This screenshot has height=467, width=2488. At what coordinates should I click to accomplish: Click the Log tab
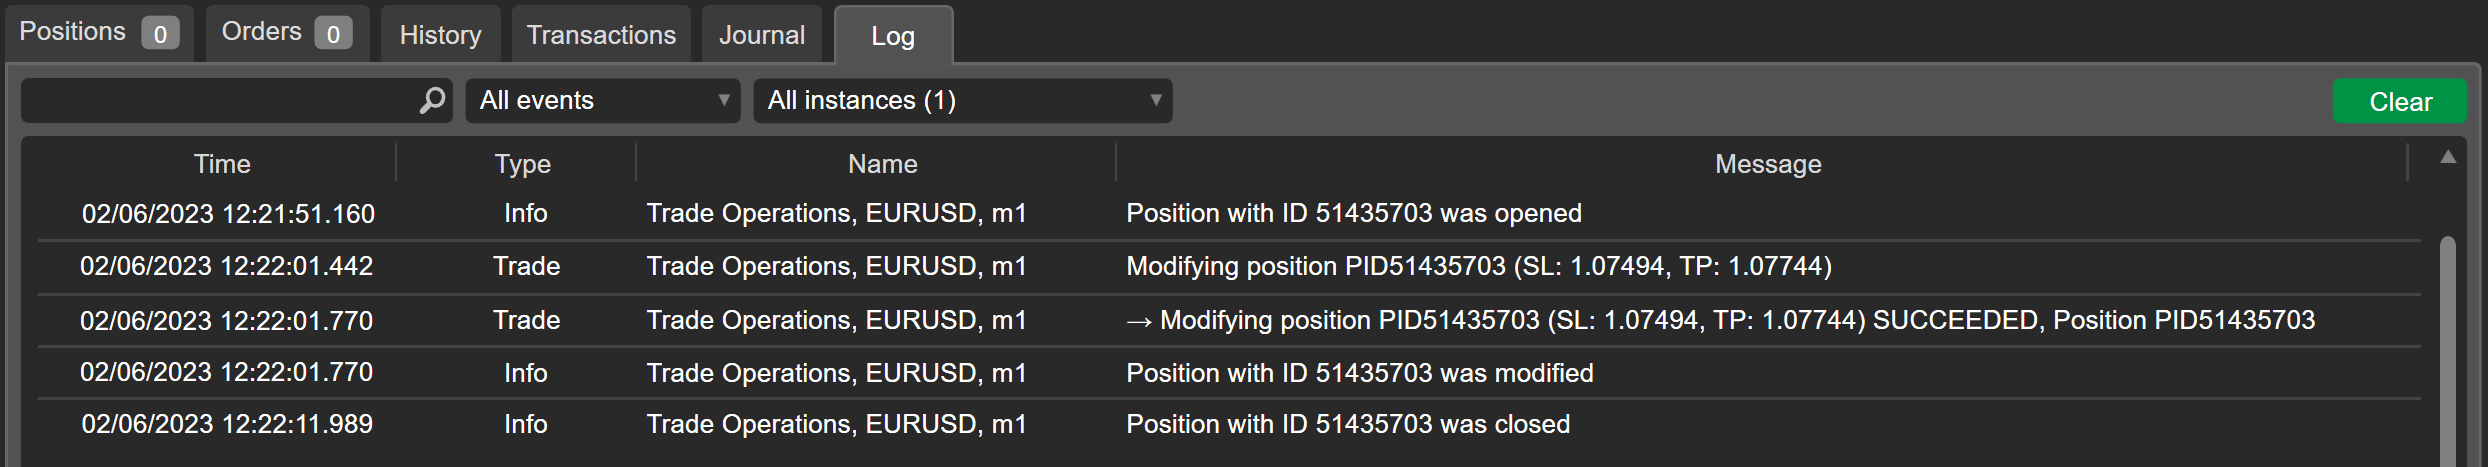892,36
